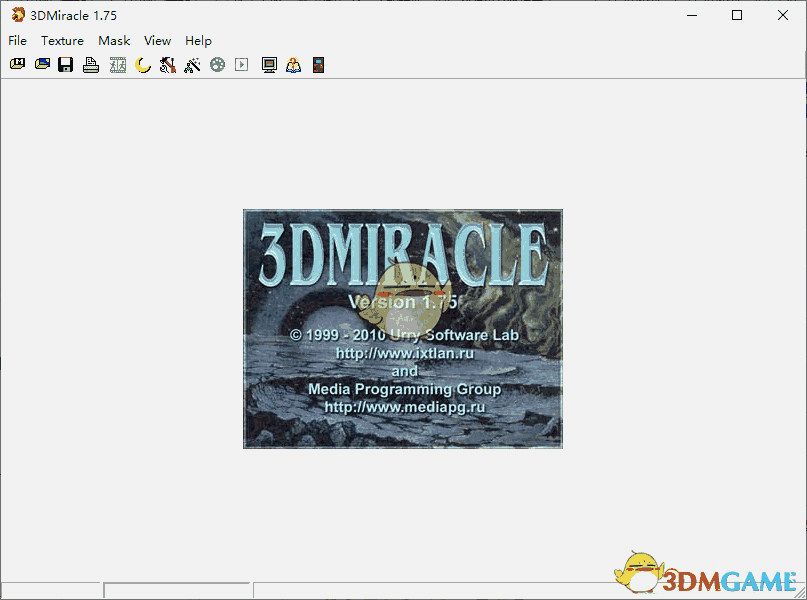Select the moon-shaped toolbar tool
807x600 pixels.
click(141, 64)
